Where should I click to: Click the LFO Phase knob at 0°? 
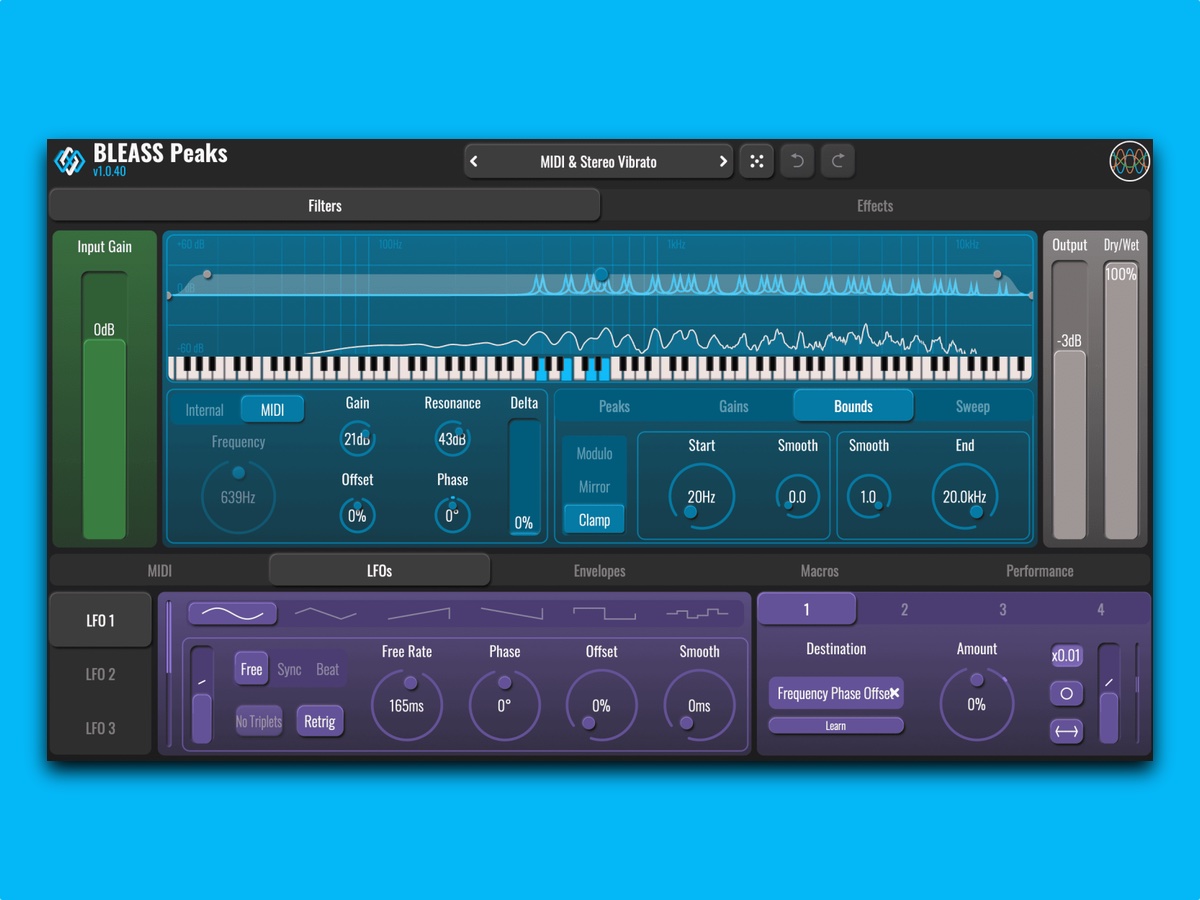click(x=504, y=705)
